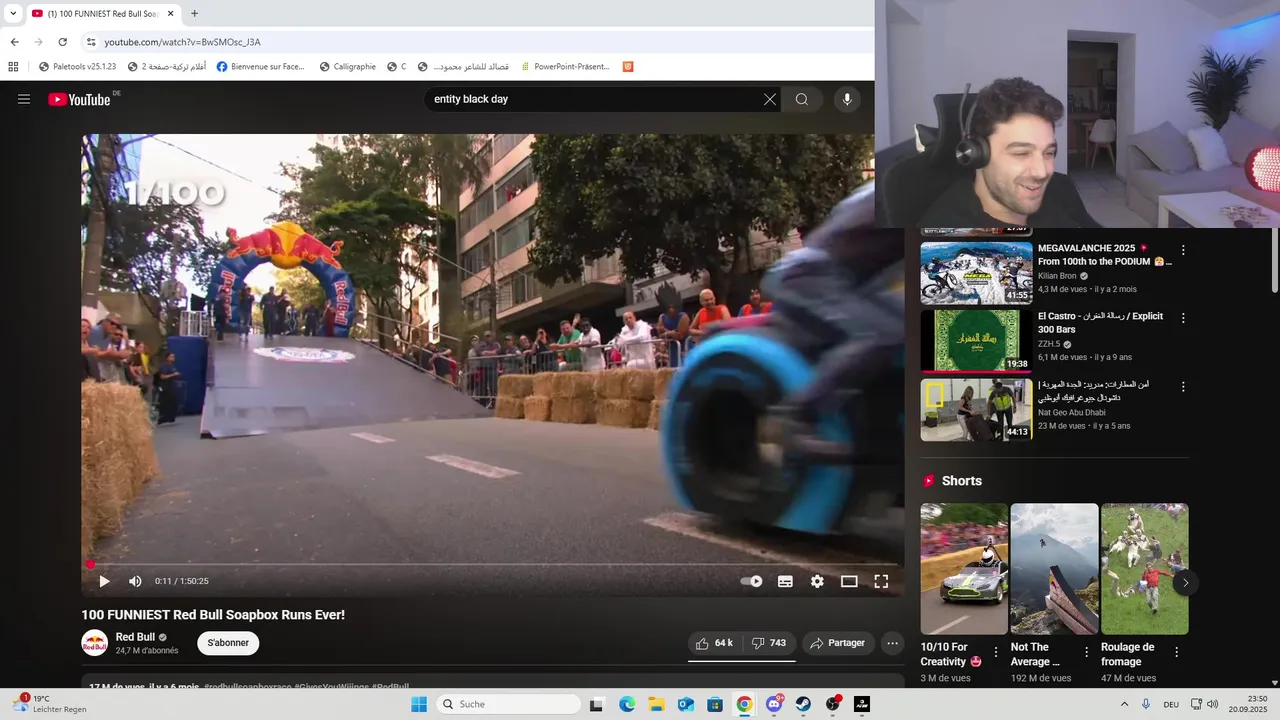This screenshot has width=1280, height=720.
Task: Select the 100 FUNNIEST Red Bull tab
Action: [96, 14]
